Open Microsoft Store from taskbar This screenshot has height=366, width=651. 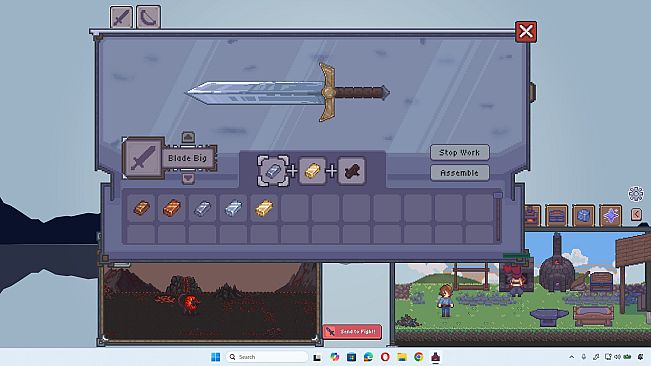(x=351, y=357)
